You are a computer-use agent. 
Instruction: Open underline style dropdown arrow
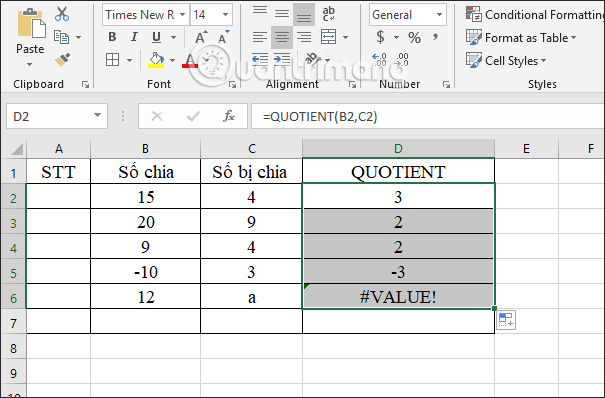click(x=173, y=37)
